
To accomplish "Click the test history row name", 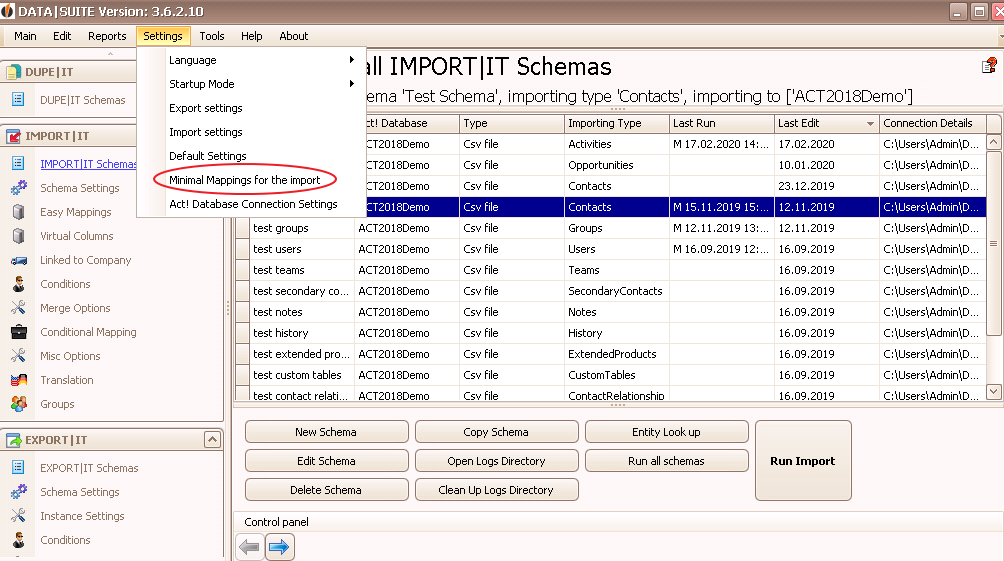I will [x=280, y=333].
